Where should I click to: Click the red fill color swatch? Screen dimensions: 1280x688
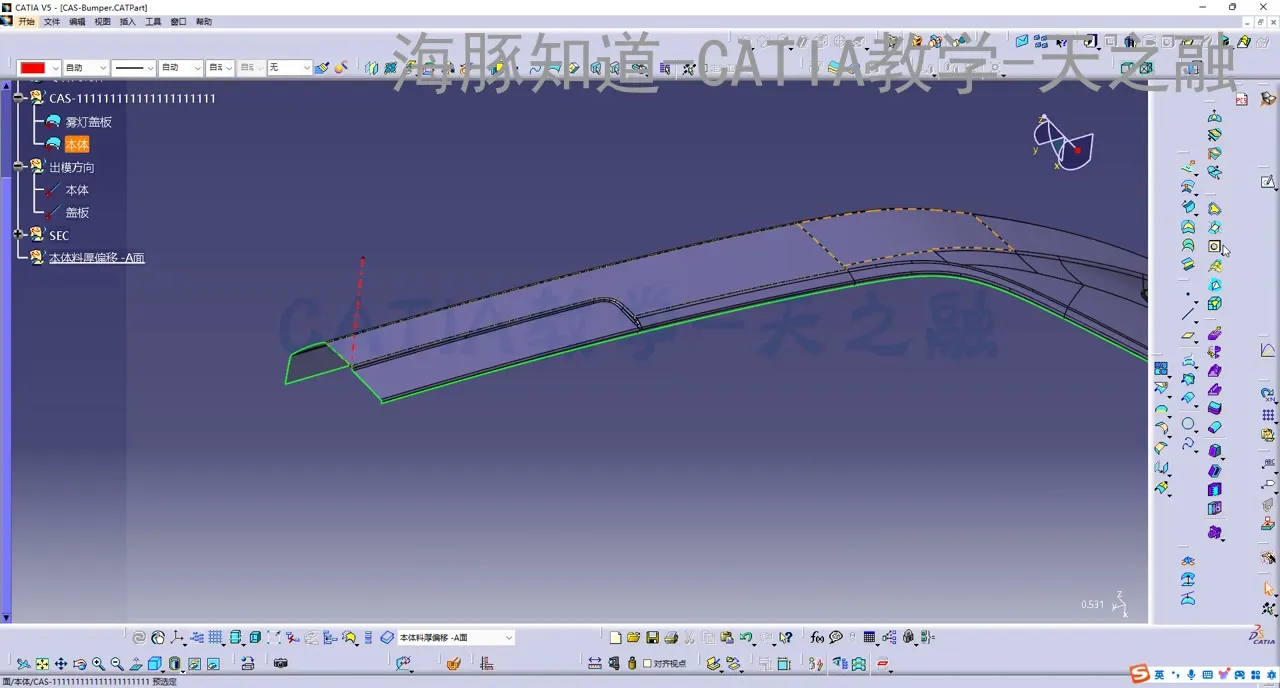tap(33, 68)
